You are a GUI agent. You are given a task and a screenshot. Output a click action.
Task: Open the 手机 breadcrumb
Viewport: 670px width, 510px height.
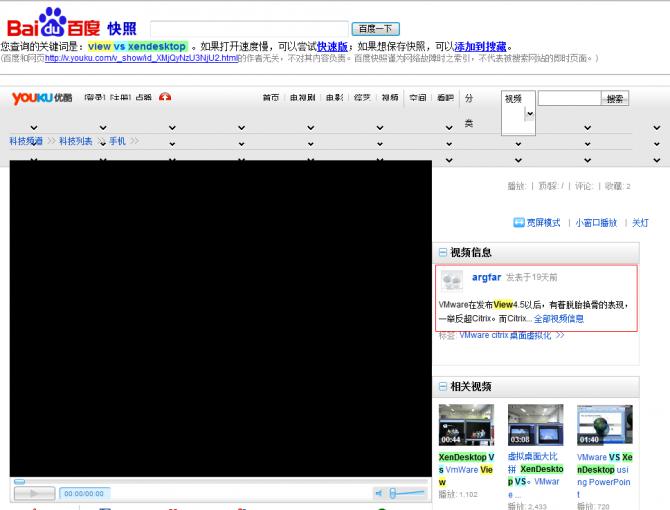click(x=118, y=141)
